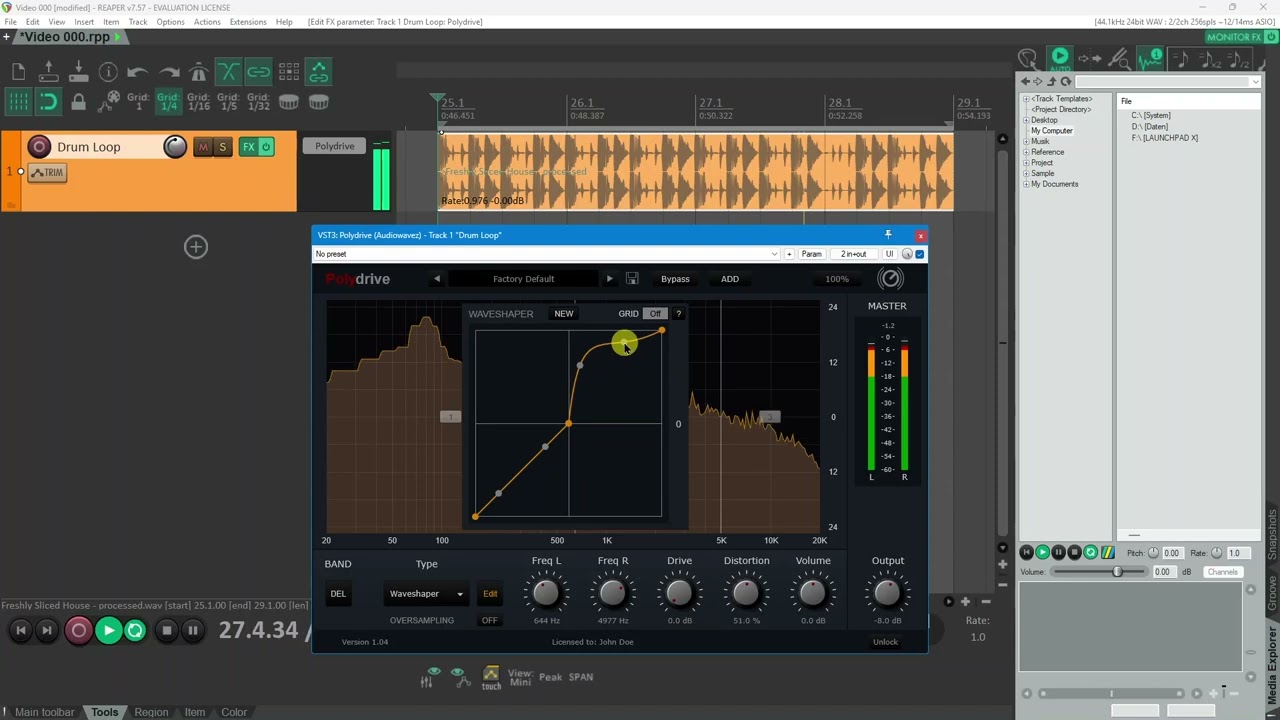Open the File menu
1280x720 pixels.
(10, 21)
